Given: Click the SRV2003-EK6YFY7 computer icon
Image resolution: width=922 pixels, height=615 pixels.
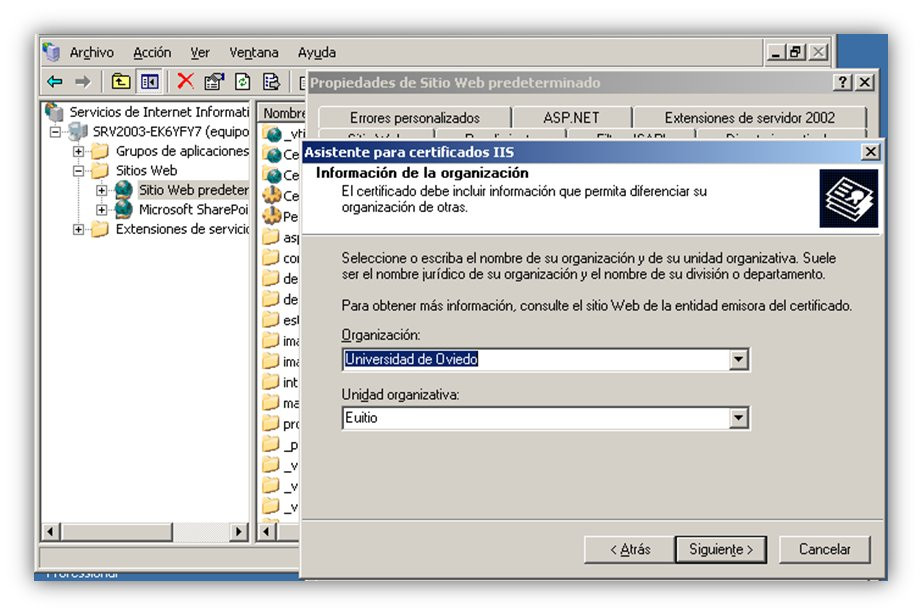Looking at the screenshot, I should click(78, 131).
